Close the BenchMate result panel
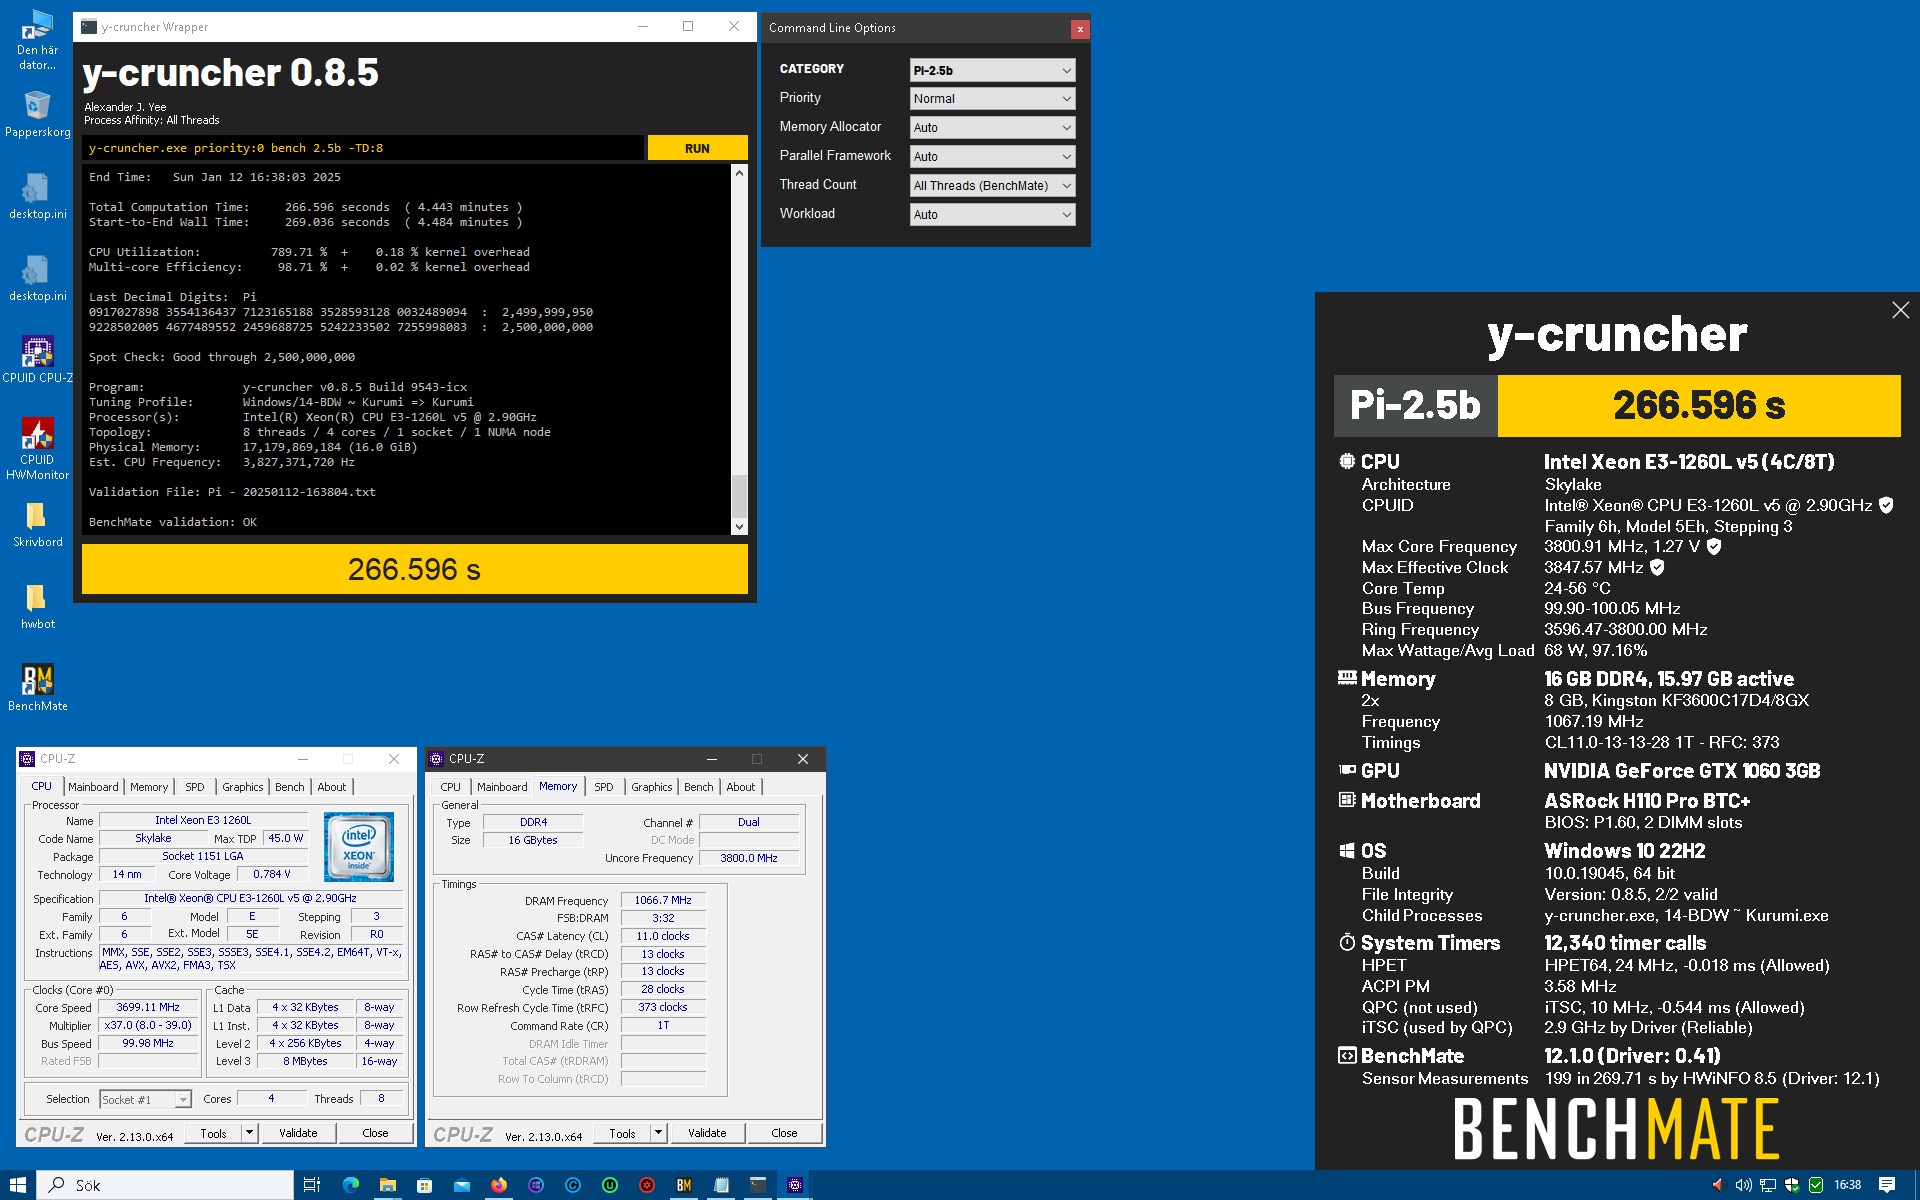 (1900, 310)
